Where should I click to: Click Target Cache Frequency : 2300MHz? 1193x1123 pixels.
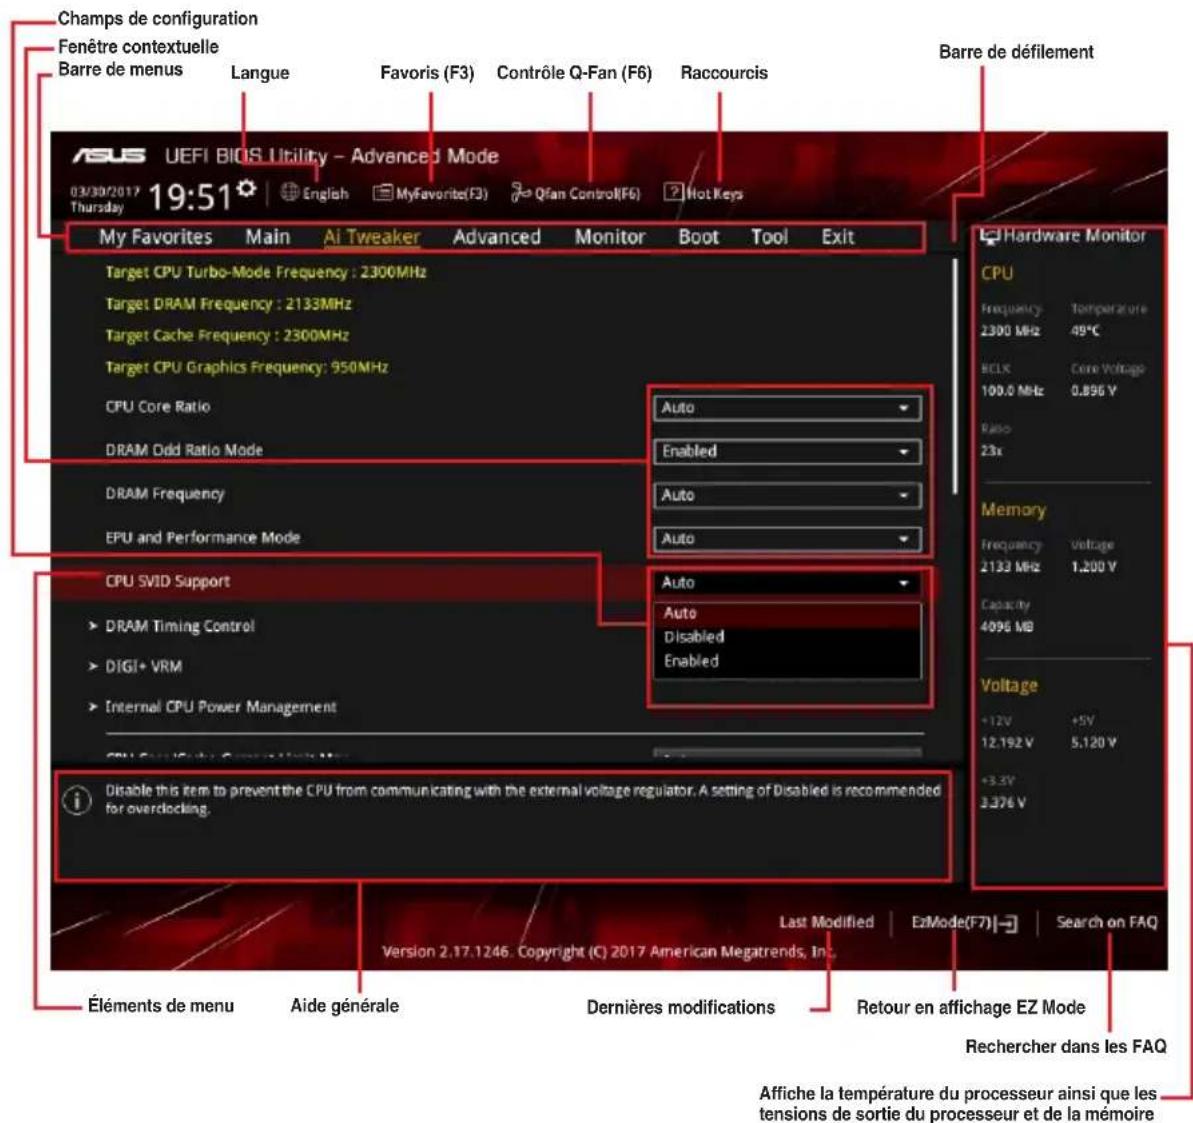(x=227, y=335)
